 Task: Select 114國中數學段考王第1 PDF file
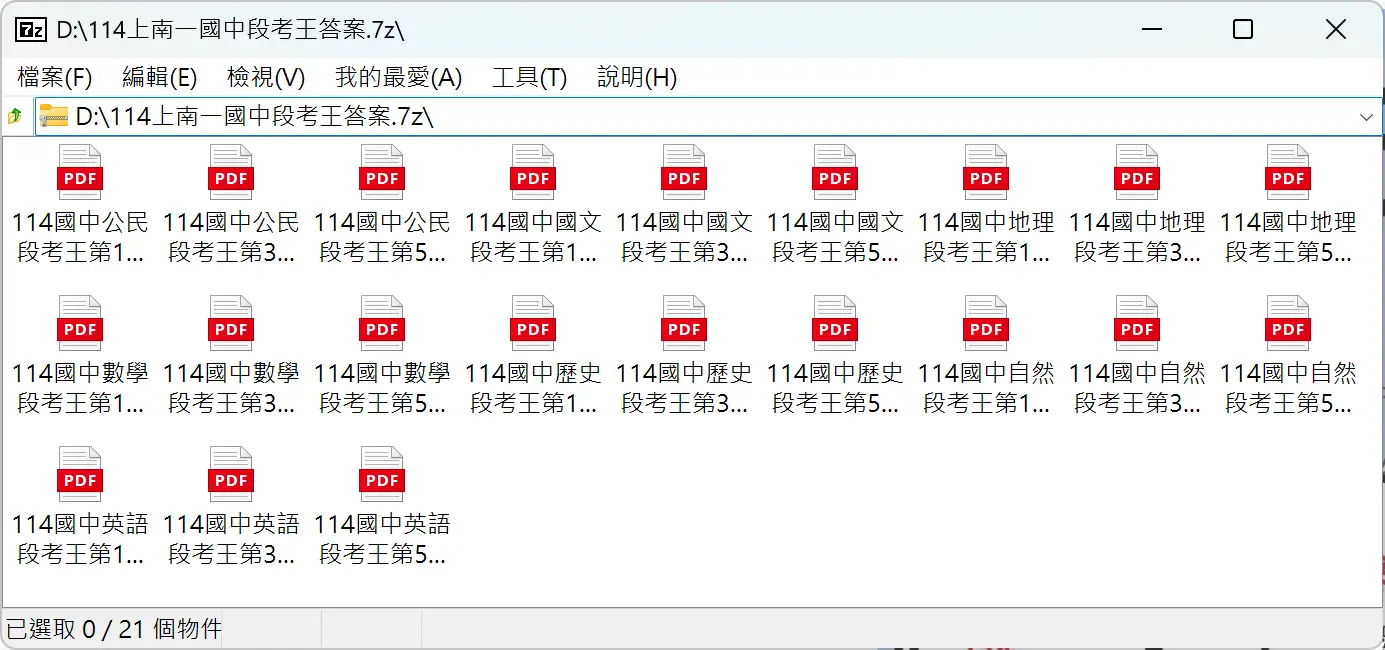pyautogui.click(x=80, y=325)
